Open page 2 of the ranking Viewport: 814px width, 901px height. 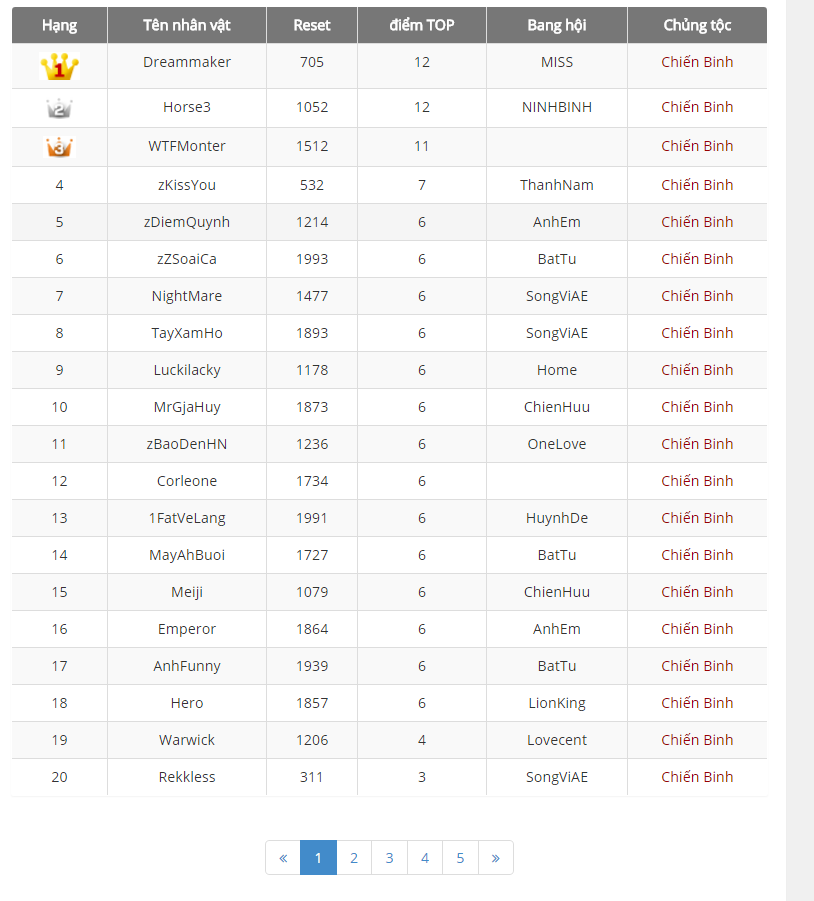354,857
